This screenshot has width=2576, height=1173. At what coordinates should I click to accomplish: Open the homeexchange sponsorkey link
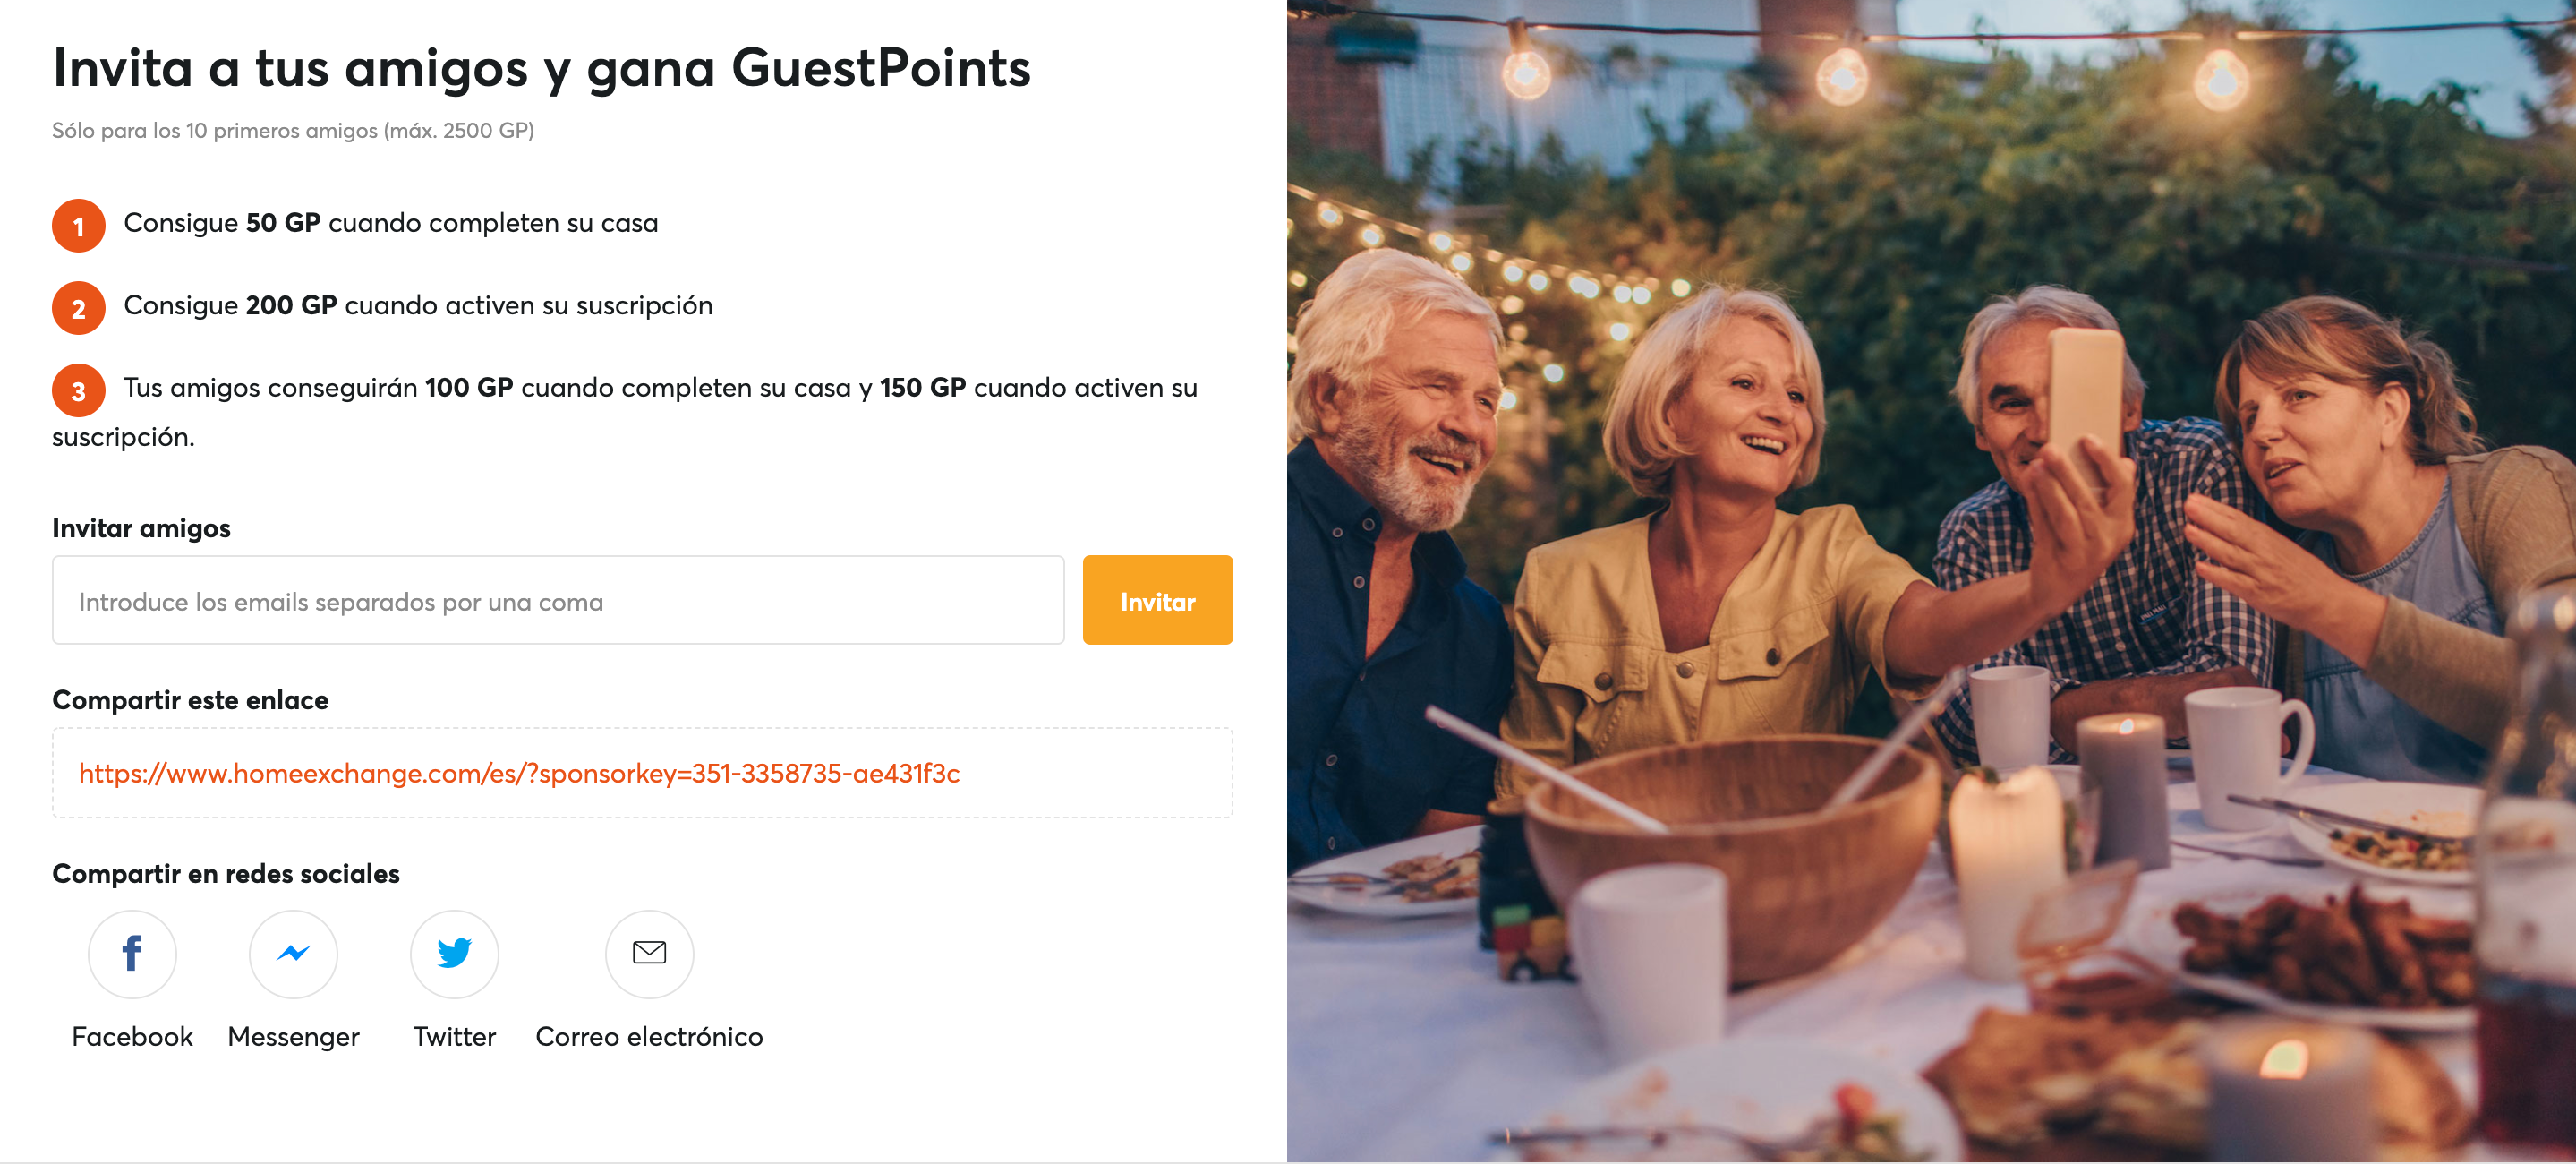coord(519,773)
